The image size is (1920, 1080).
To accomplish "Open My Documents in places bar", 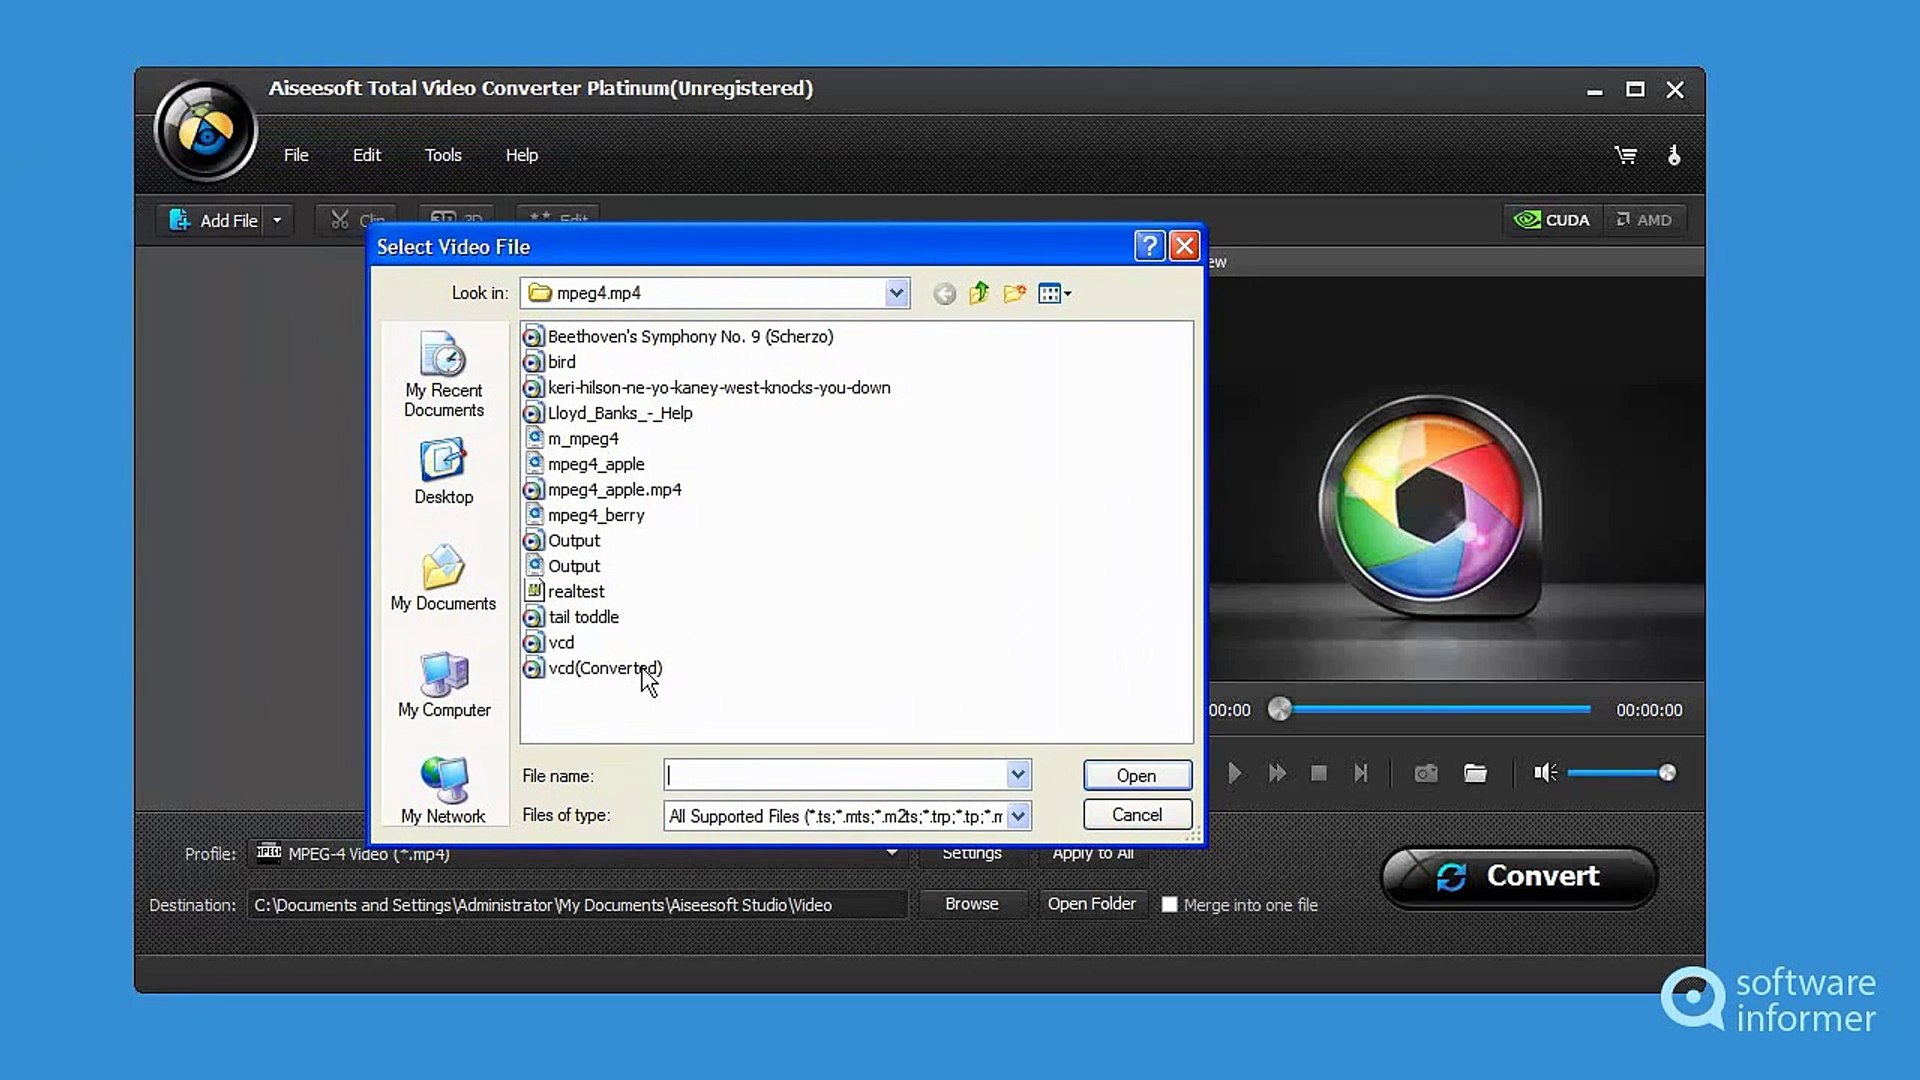I will (x=443, y=578).
